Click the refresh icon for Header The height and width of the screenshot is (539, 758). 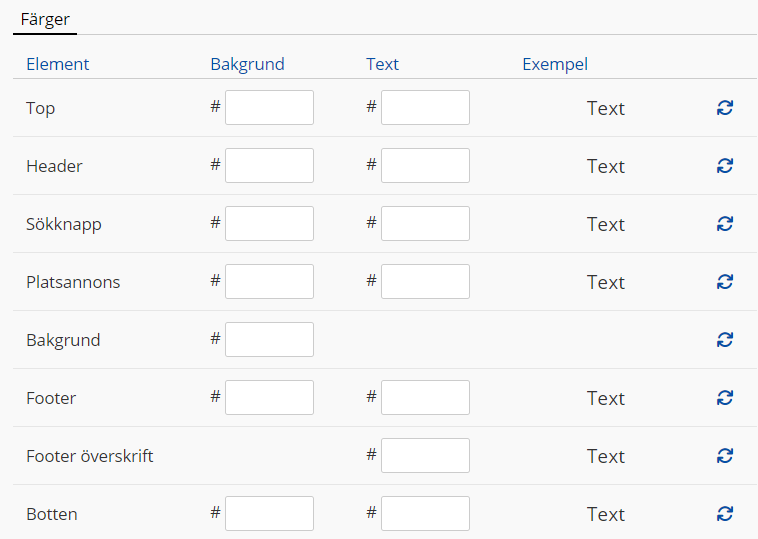725,166
